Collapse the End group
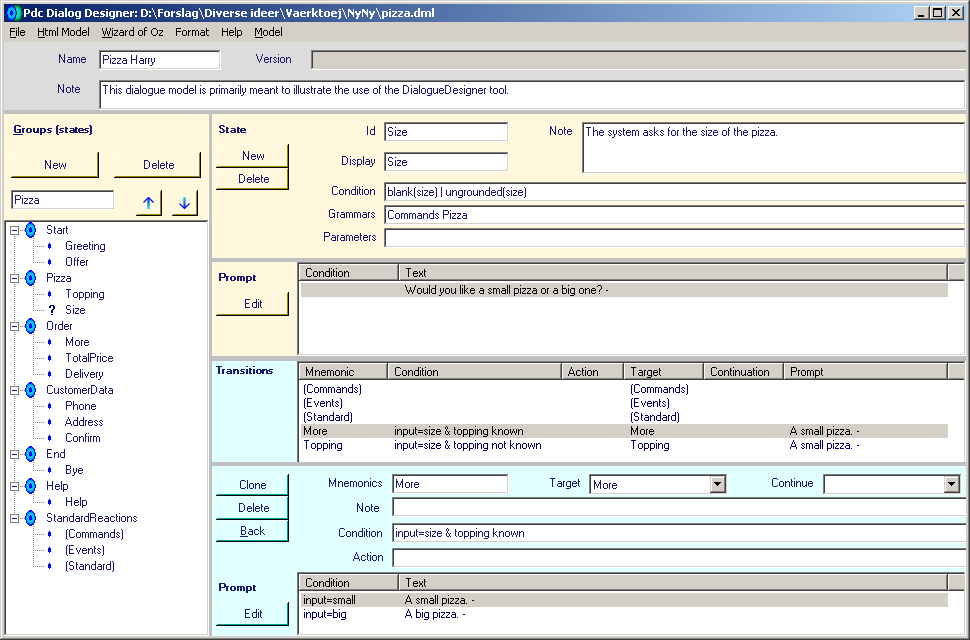 14,454
